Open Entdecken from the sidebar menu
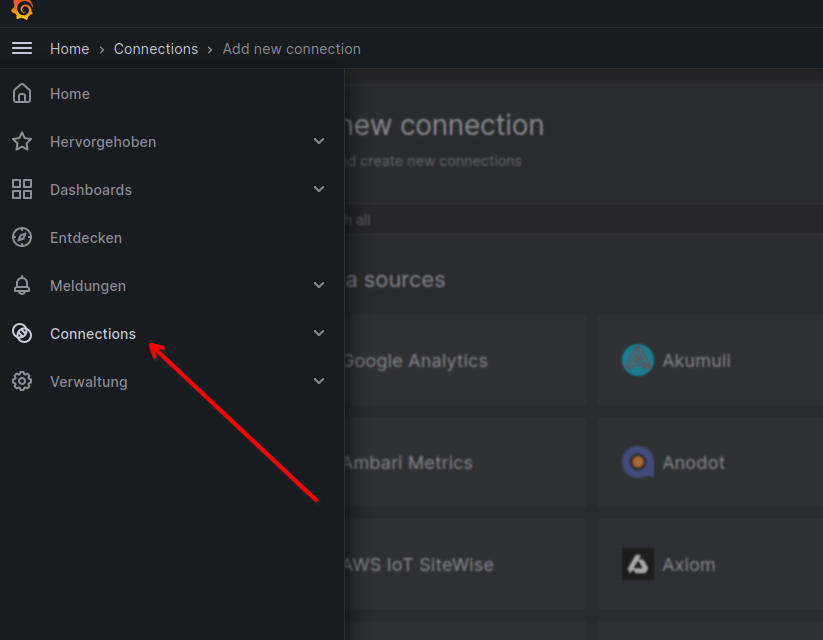Viewport: 823px width, 640px height. (86, 238)
